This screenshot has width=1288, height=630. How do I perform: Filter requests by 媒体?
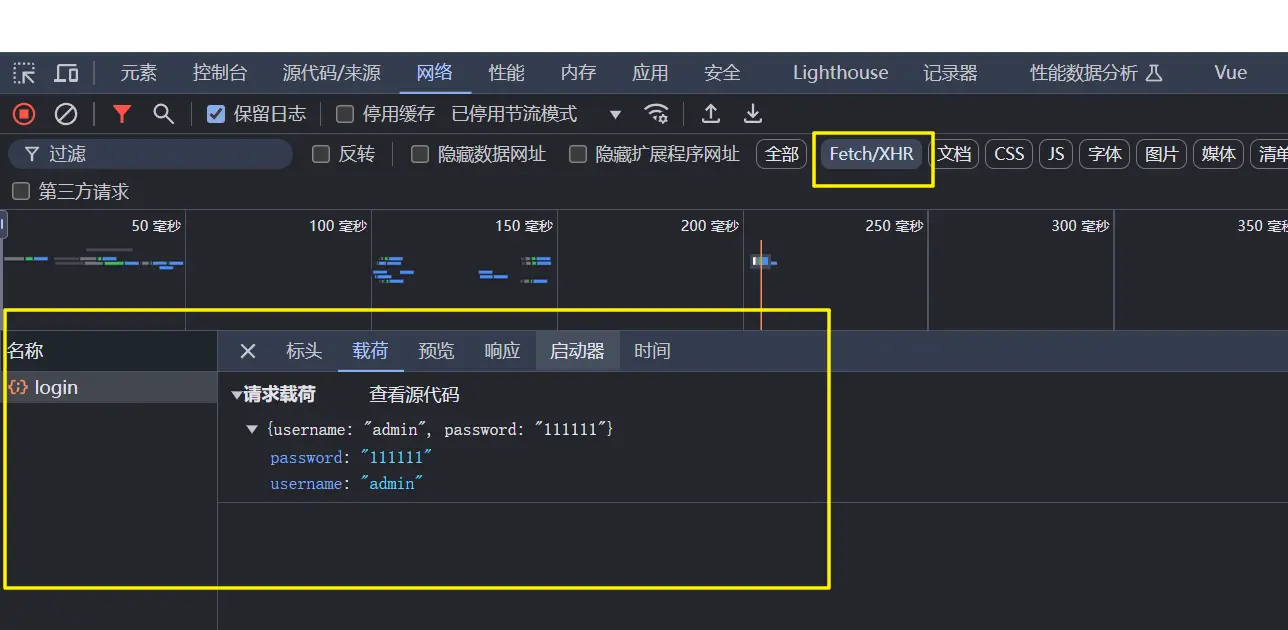tap(1219, 154)
